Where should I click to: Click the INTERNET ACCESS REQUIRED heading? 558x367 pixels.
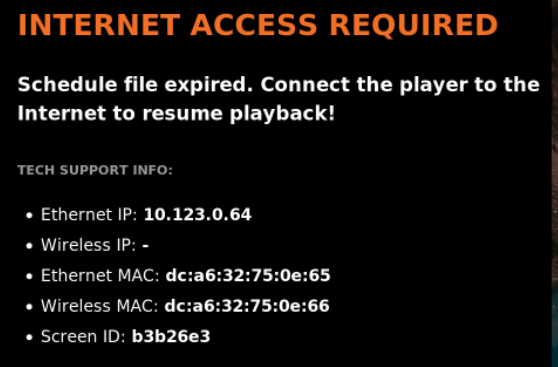[258, 25]
